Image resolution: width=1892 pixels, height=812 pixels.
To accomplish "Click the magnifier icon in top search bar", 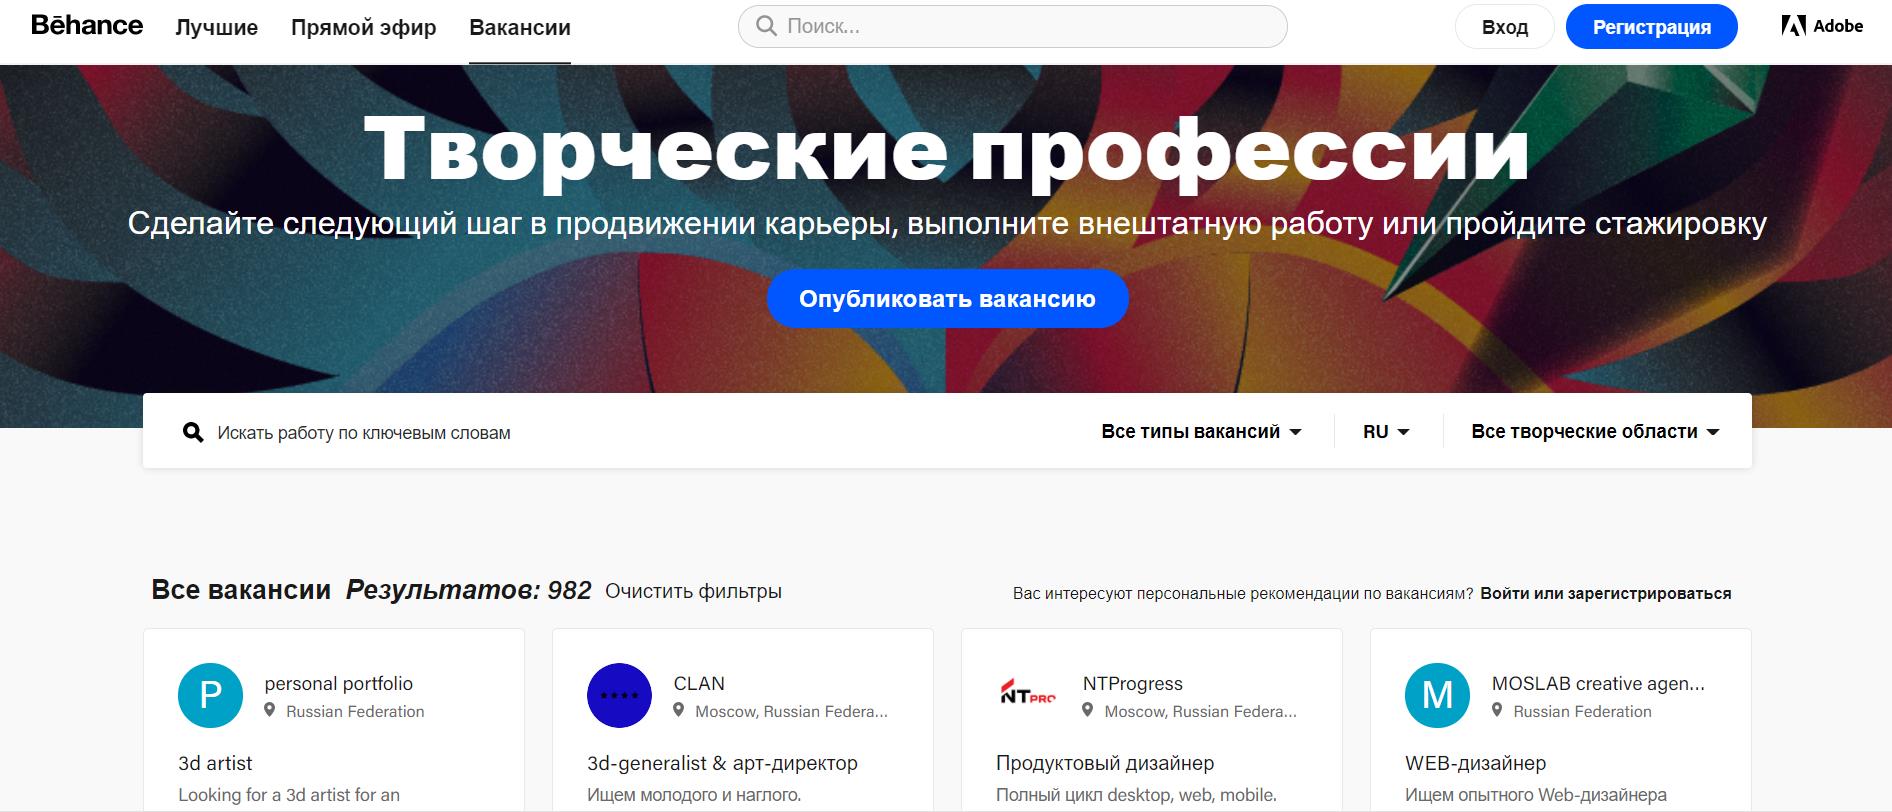I will (x=767, y=26).
